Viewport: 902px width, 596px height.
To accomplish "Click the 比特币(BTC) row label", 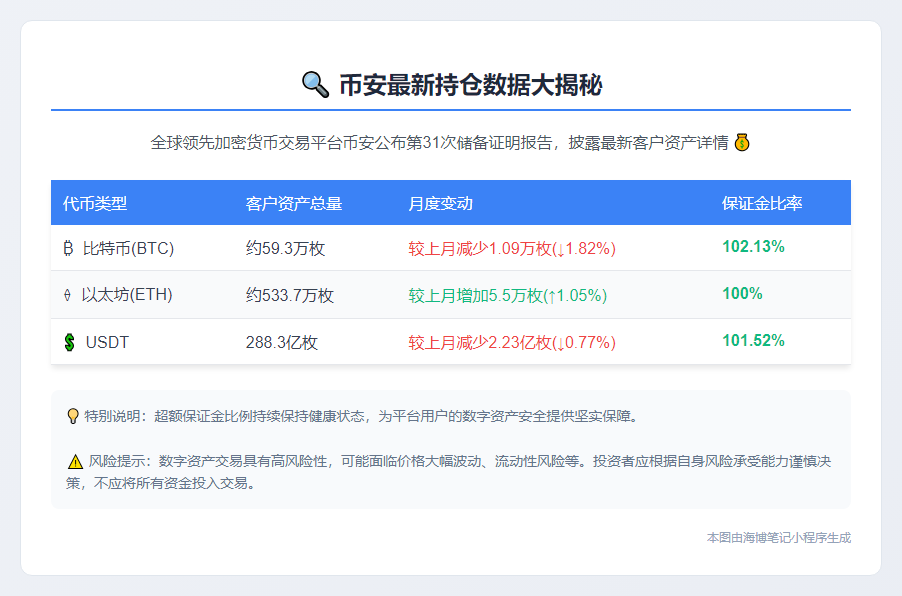I will coord(128,248).
